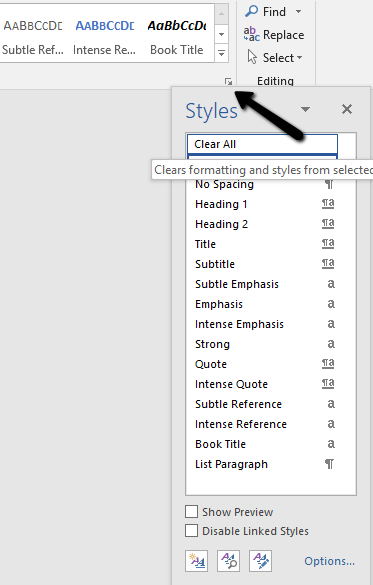
Task: Open the Find dropdown arrow
Action: (x=298, y=12)
